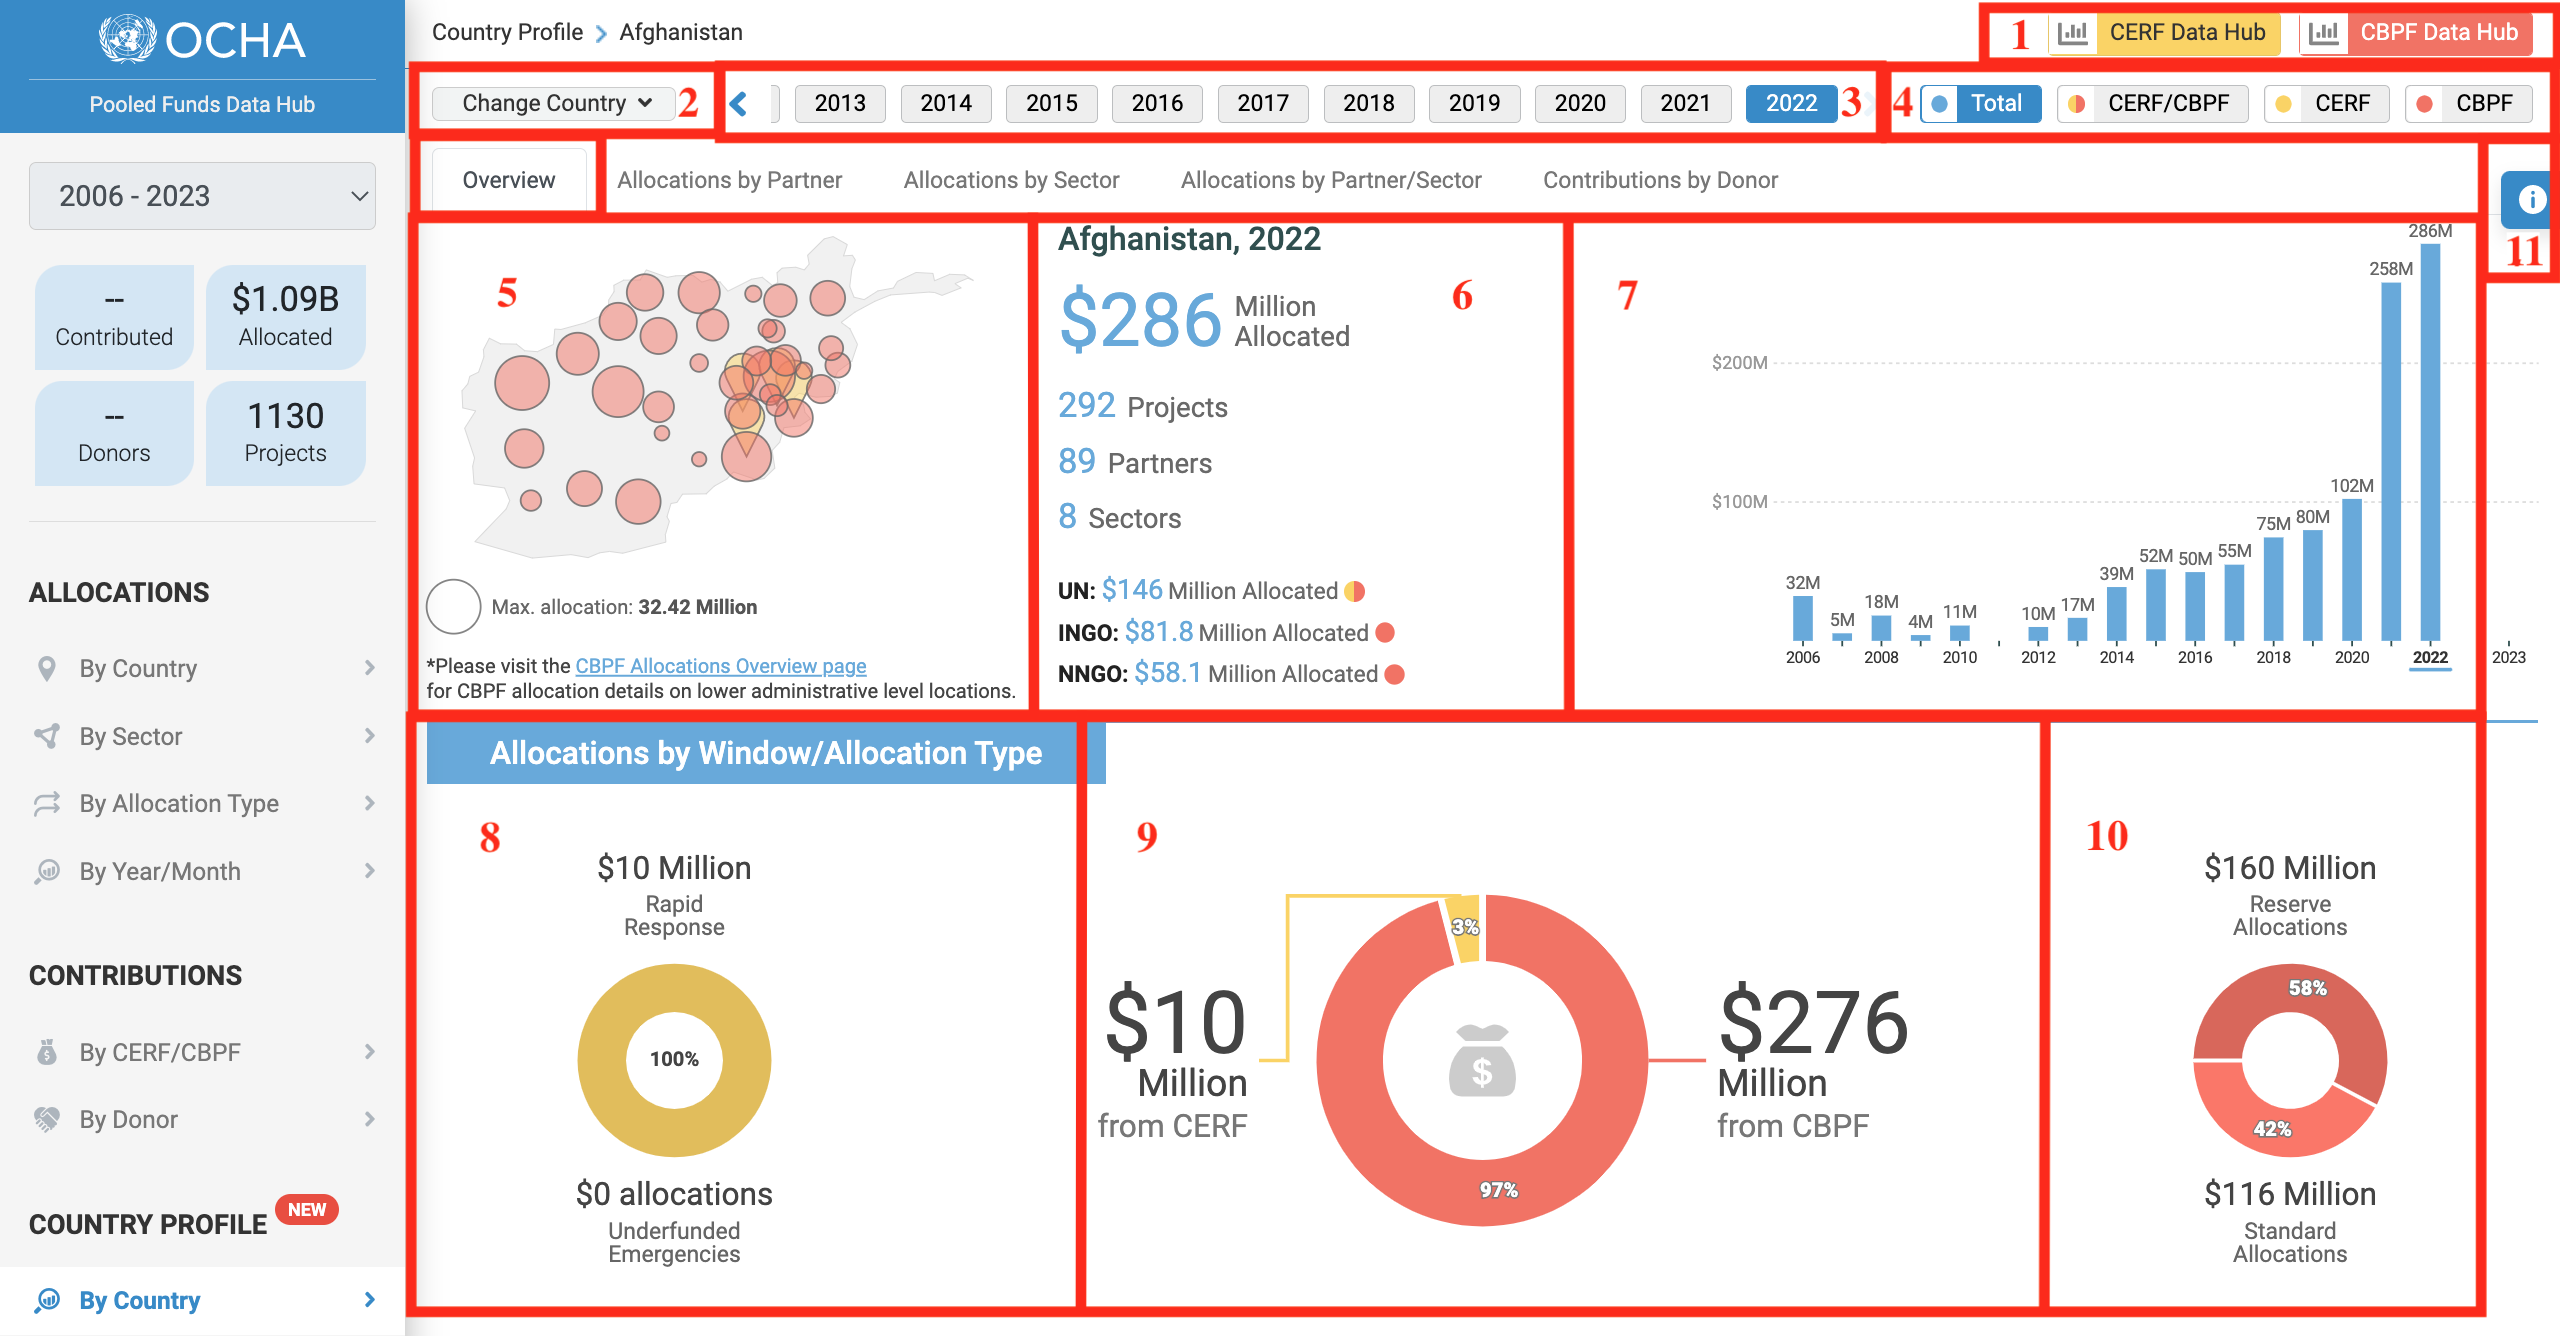Click the 58% Reserve Allocations segment
The height and width of the screenshot is (1336, 2560).
(x=2309, y=988)
